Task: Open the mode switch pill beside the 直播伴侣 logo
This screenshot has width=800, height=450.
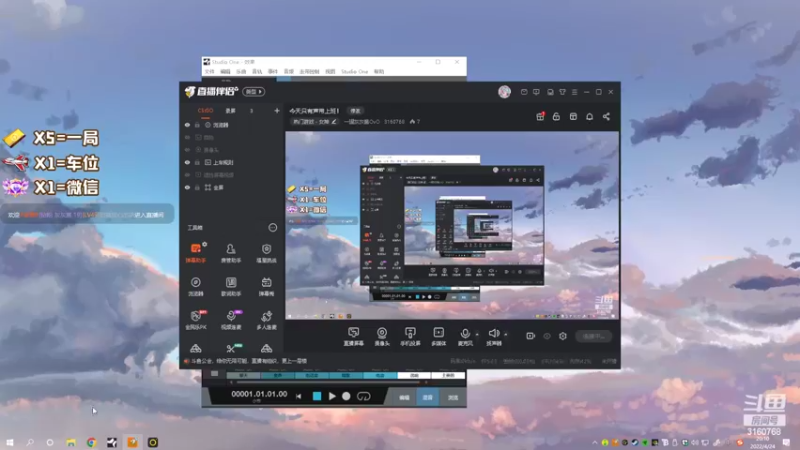Action: pyautogui.click(x=254, y=92)
